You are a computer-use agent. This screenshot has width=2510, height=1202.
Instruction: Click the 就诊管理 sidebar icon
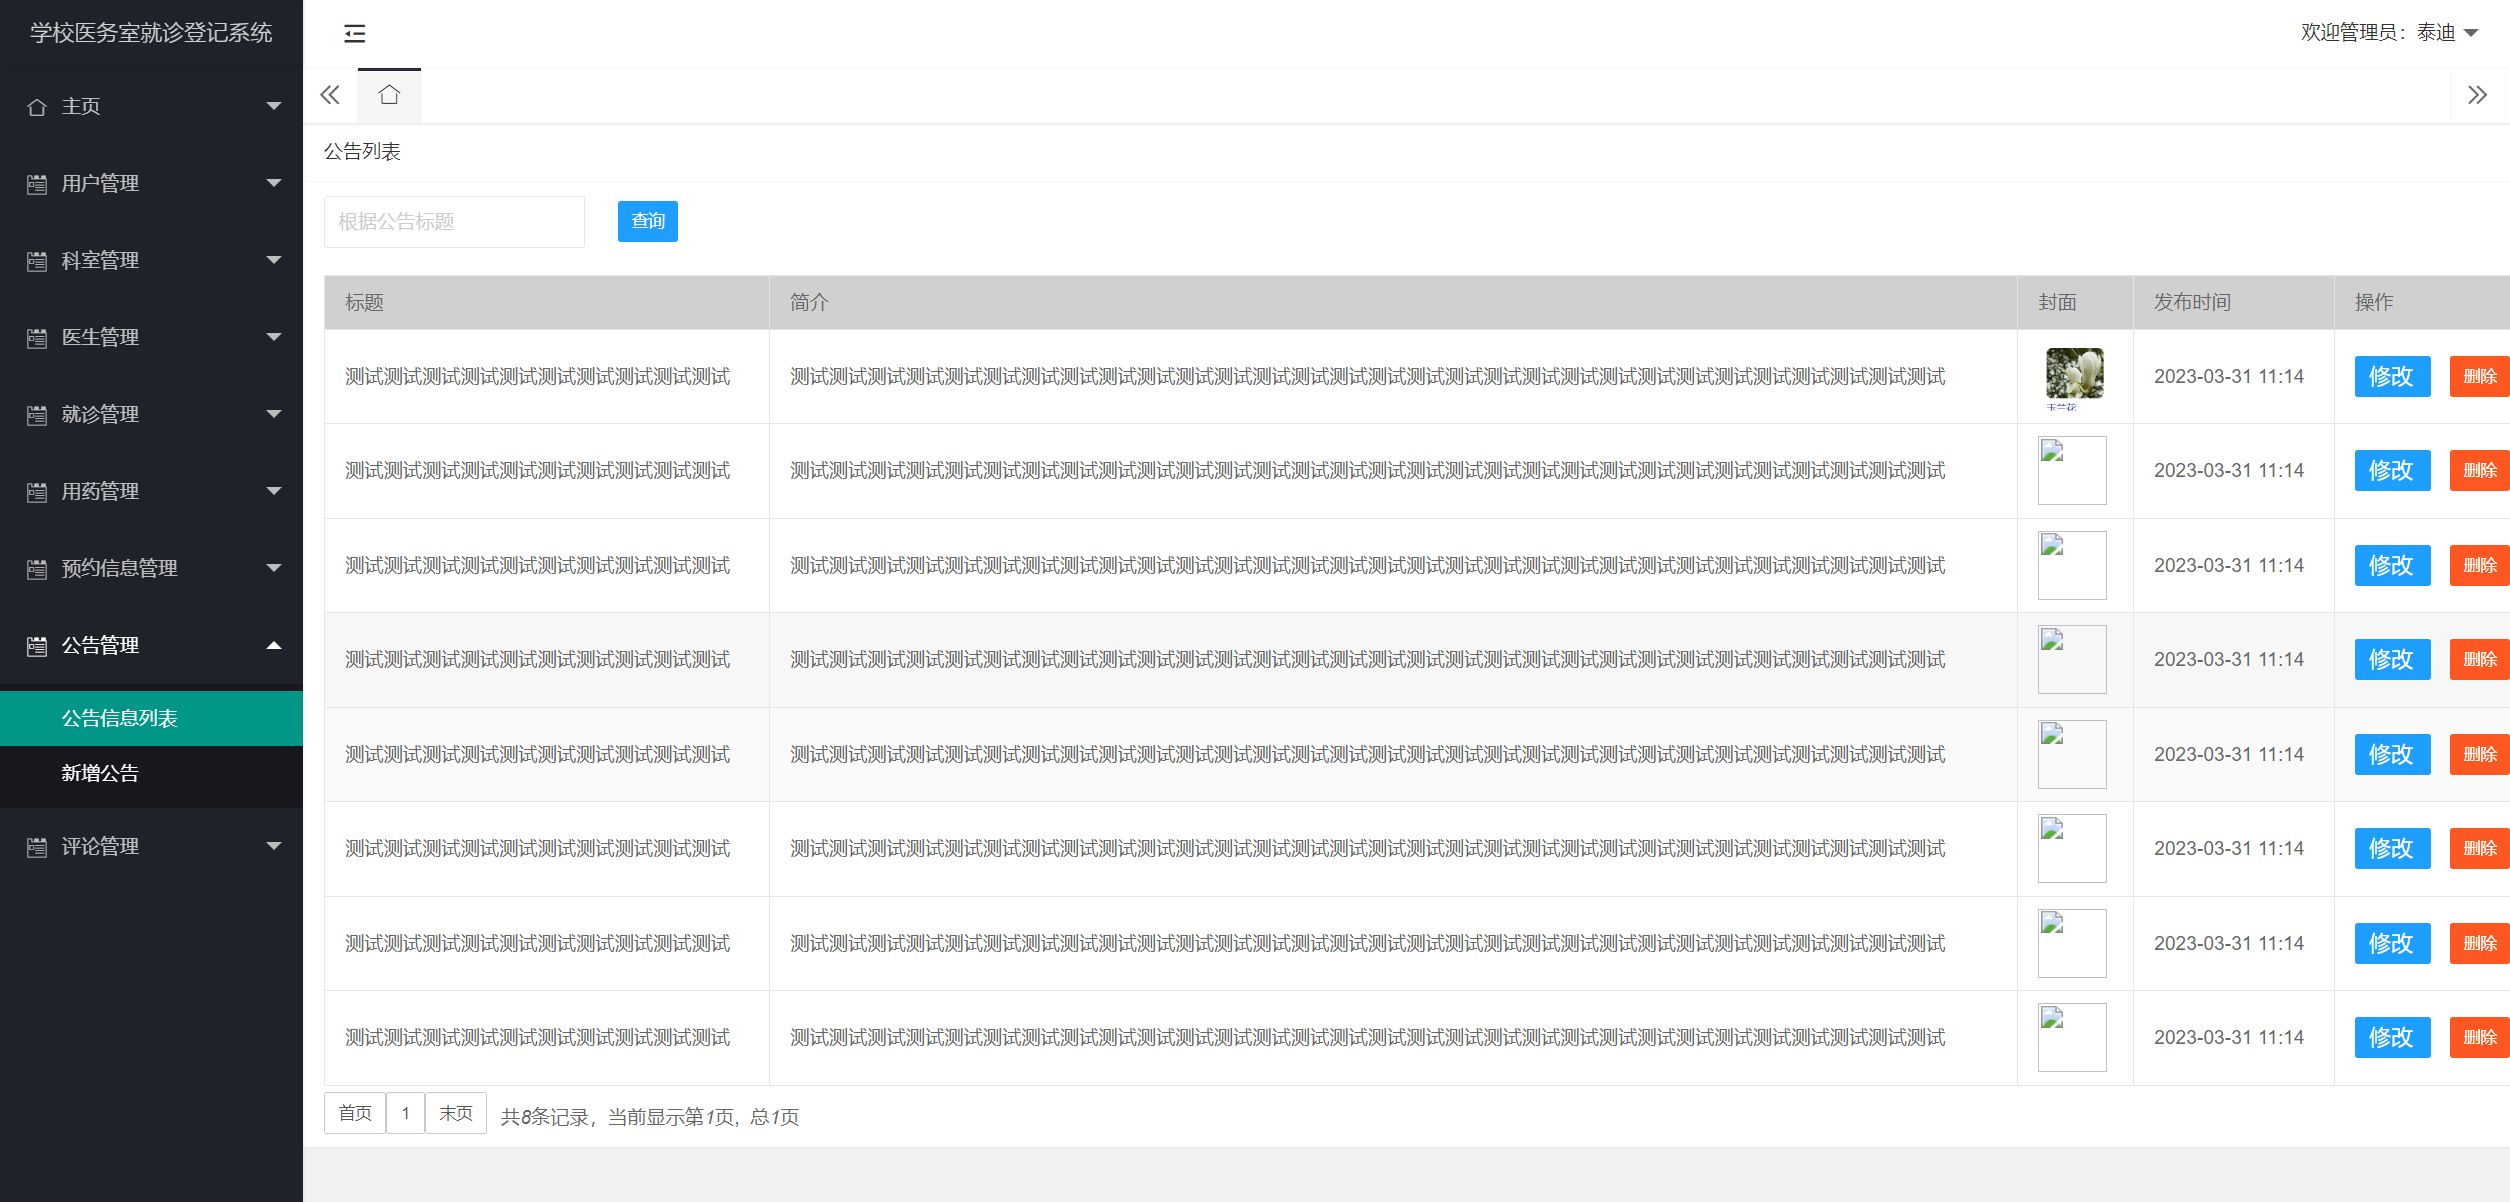click(x=37, y=415)
